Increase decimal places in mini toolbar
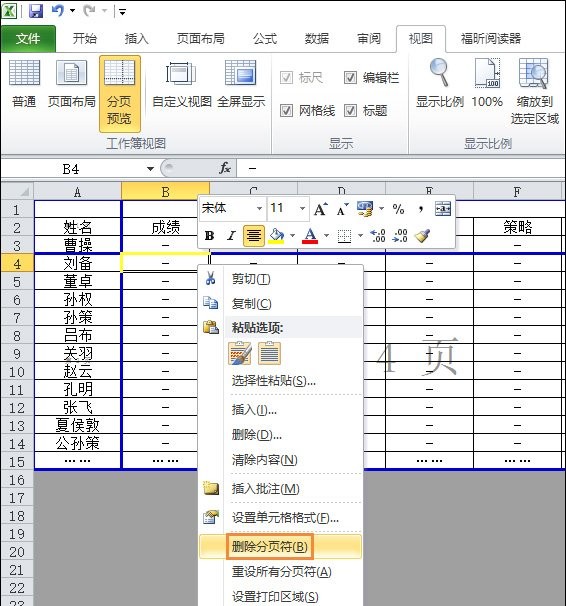This screenshot has width=566, height=606. [x=378, y=235]
